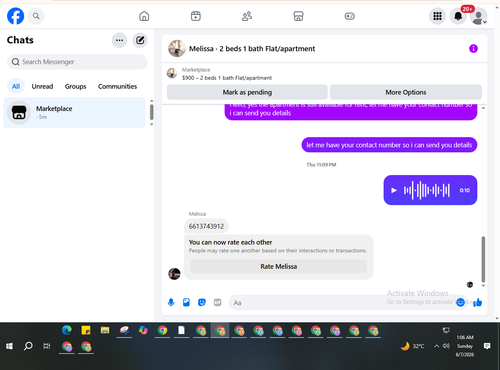Viewport: 500px width, 370px height.
Task: Open the Marketplace icon in top bar
Action: (298, 16)
